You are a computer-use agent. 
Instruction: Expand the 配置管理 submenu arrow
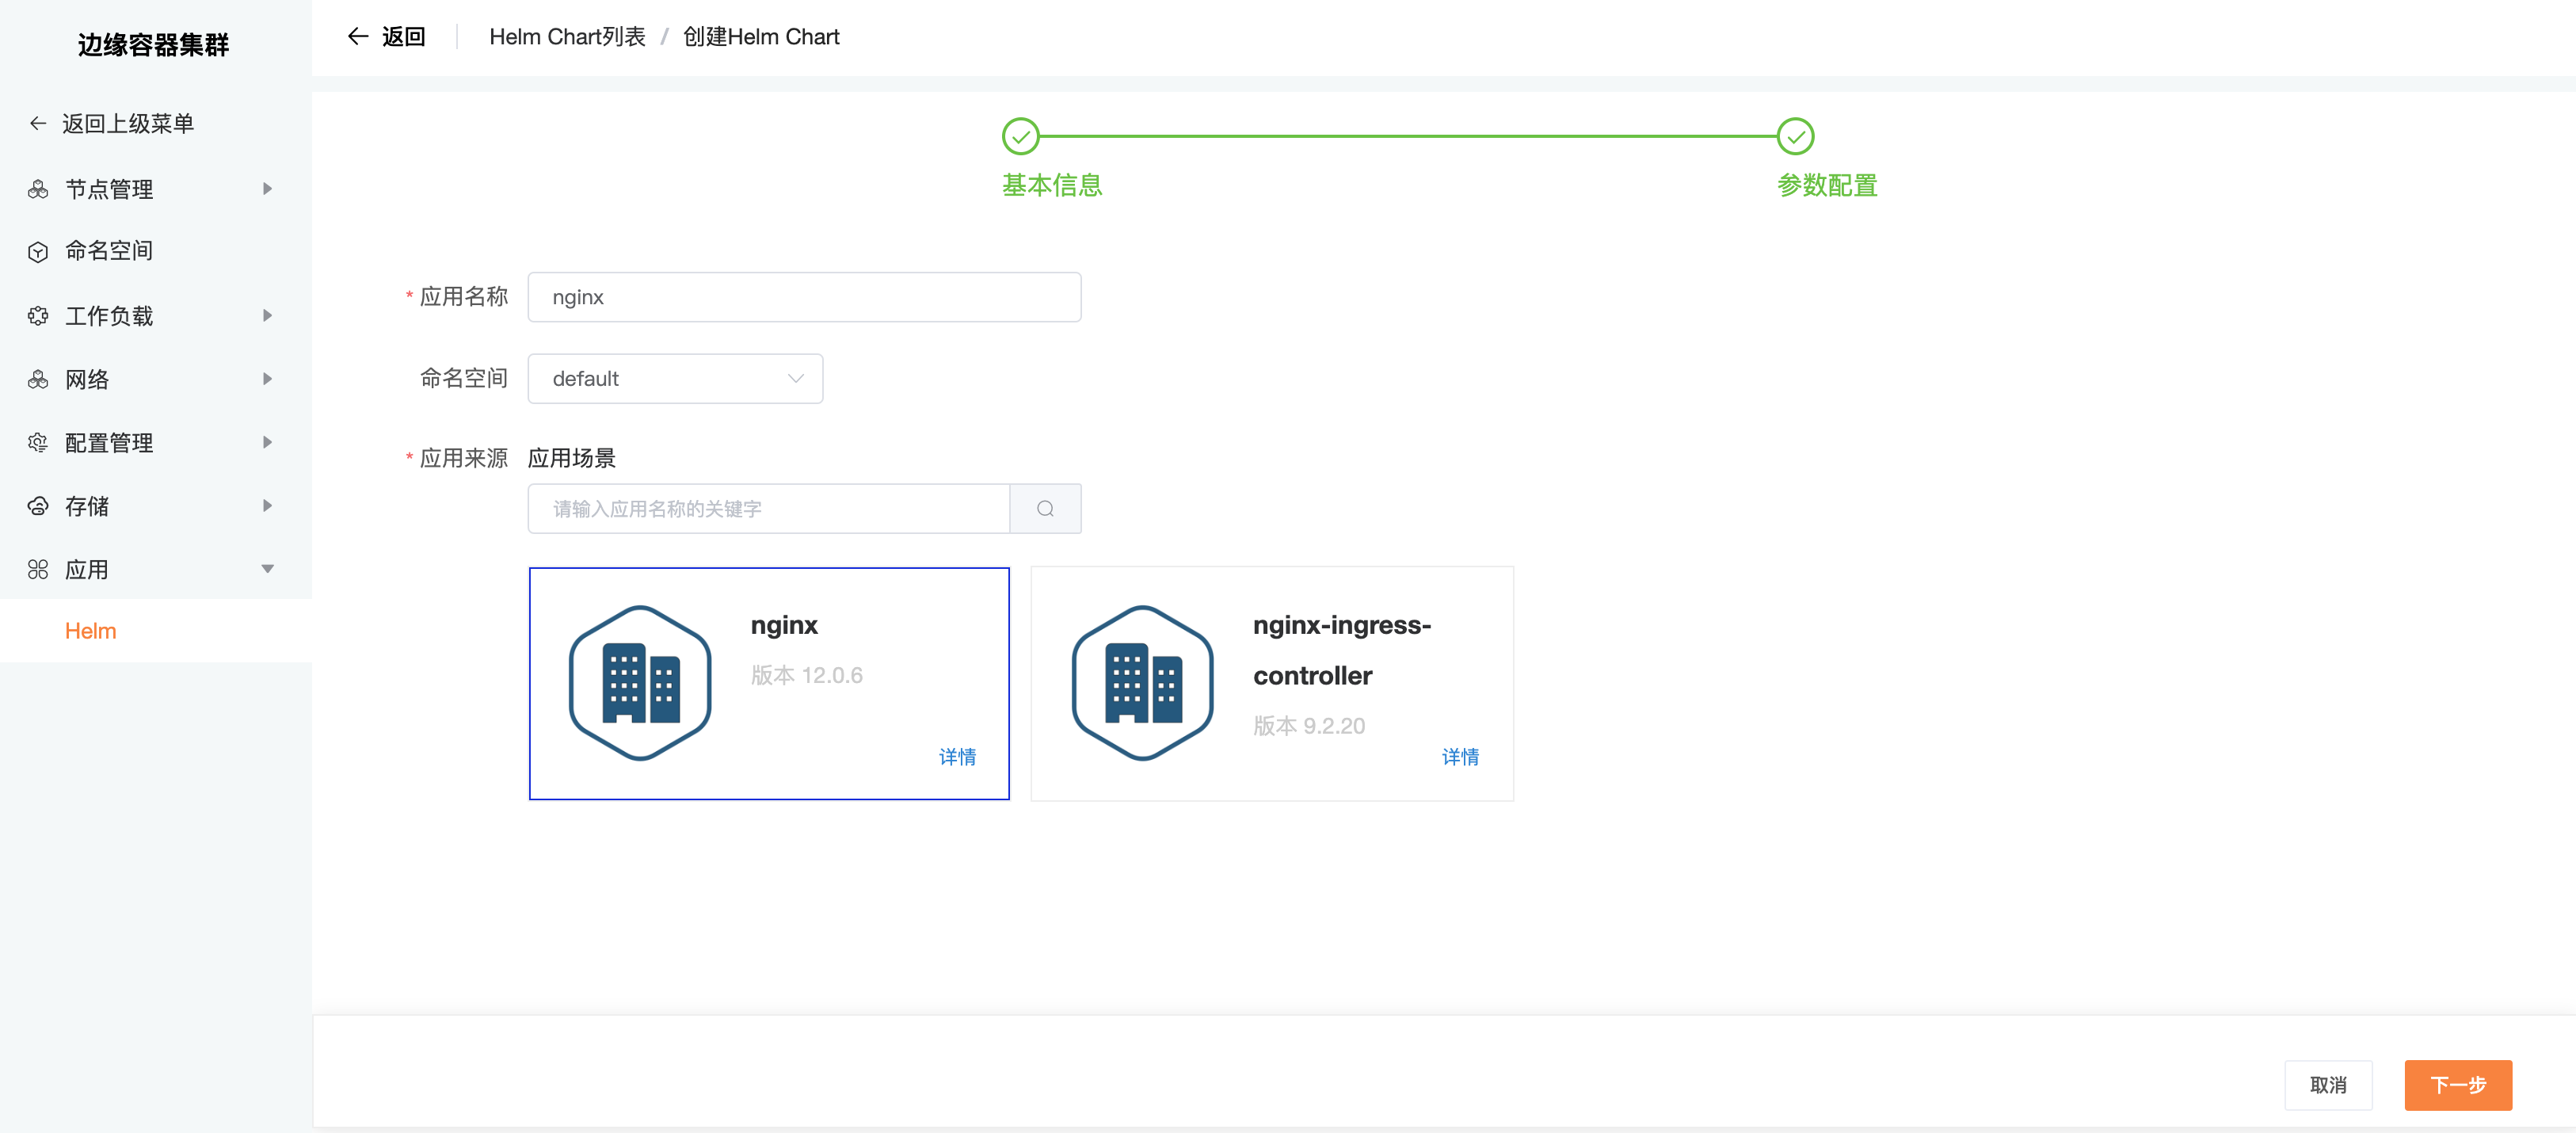[x=267, y=442]
